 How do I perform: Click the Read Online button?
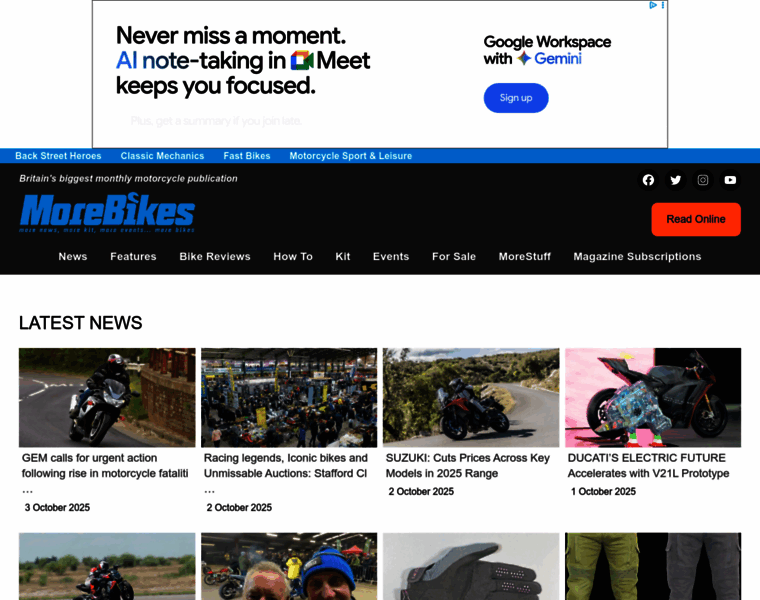pyautogui.click(x=696, y=219)
